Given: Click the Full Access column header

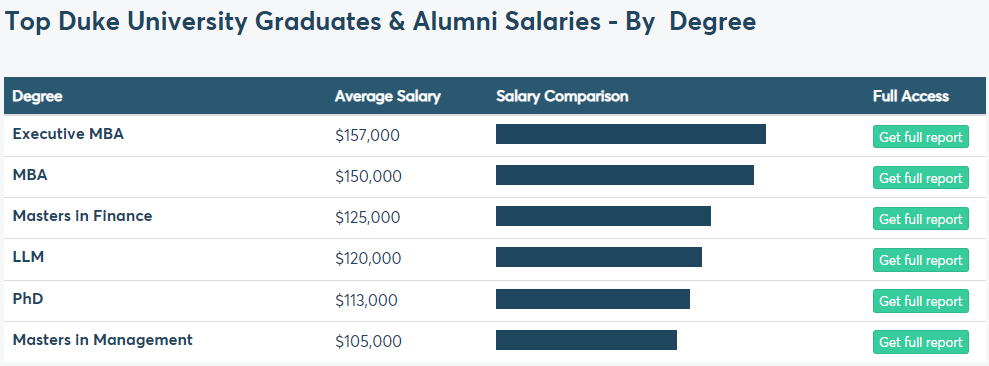Looking at the screenshot, I should 911,97.
